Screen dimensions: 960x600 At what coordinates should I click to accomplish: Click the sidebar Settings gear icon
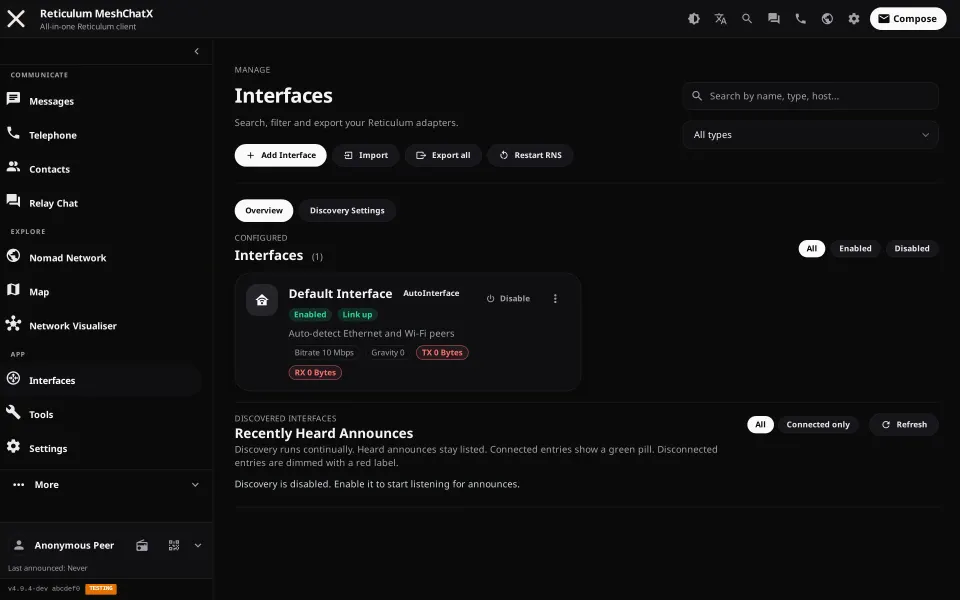[13, 446]
